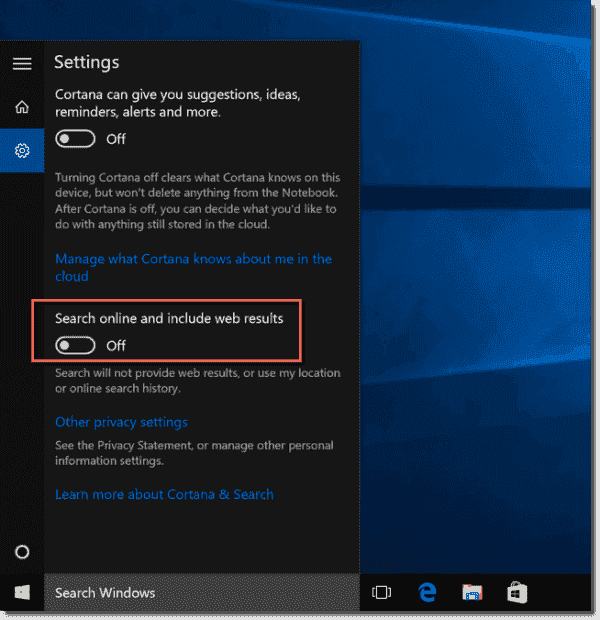Open Task View from the taskbar
600x620 pixels.
pyautogui.click(x=382, y=592)
